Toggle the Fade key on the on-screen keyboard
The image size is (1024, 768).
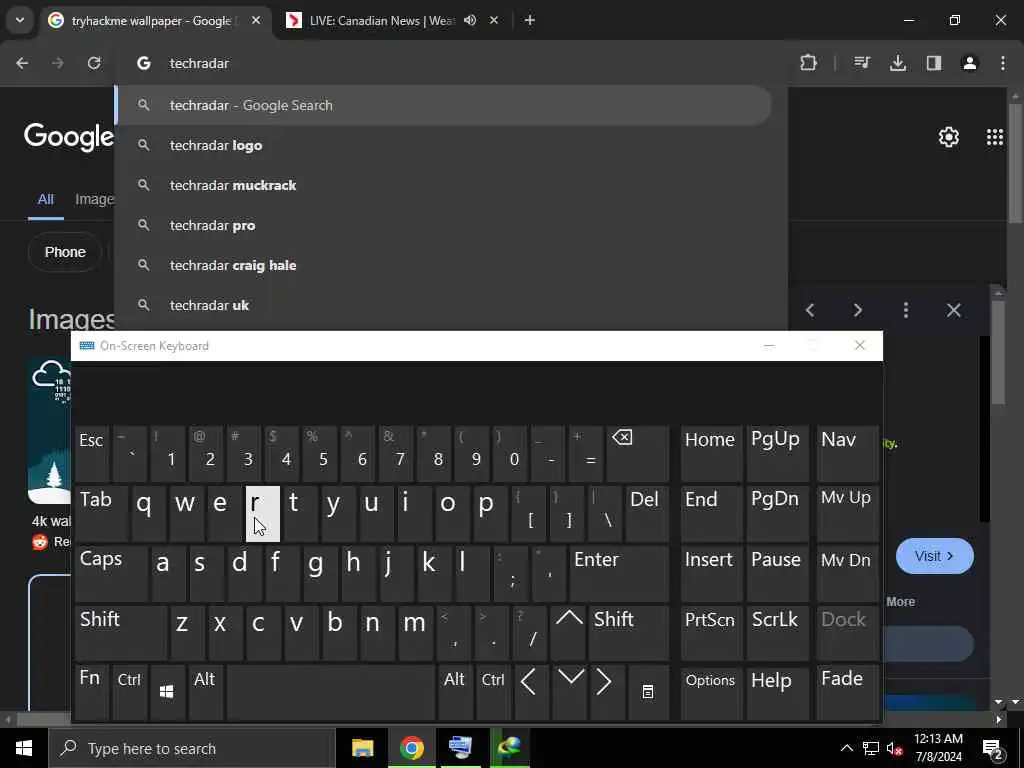(x=848, y=692)
